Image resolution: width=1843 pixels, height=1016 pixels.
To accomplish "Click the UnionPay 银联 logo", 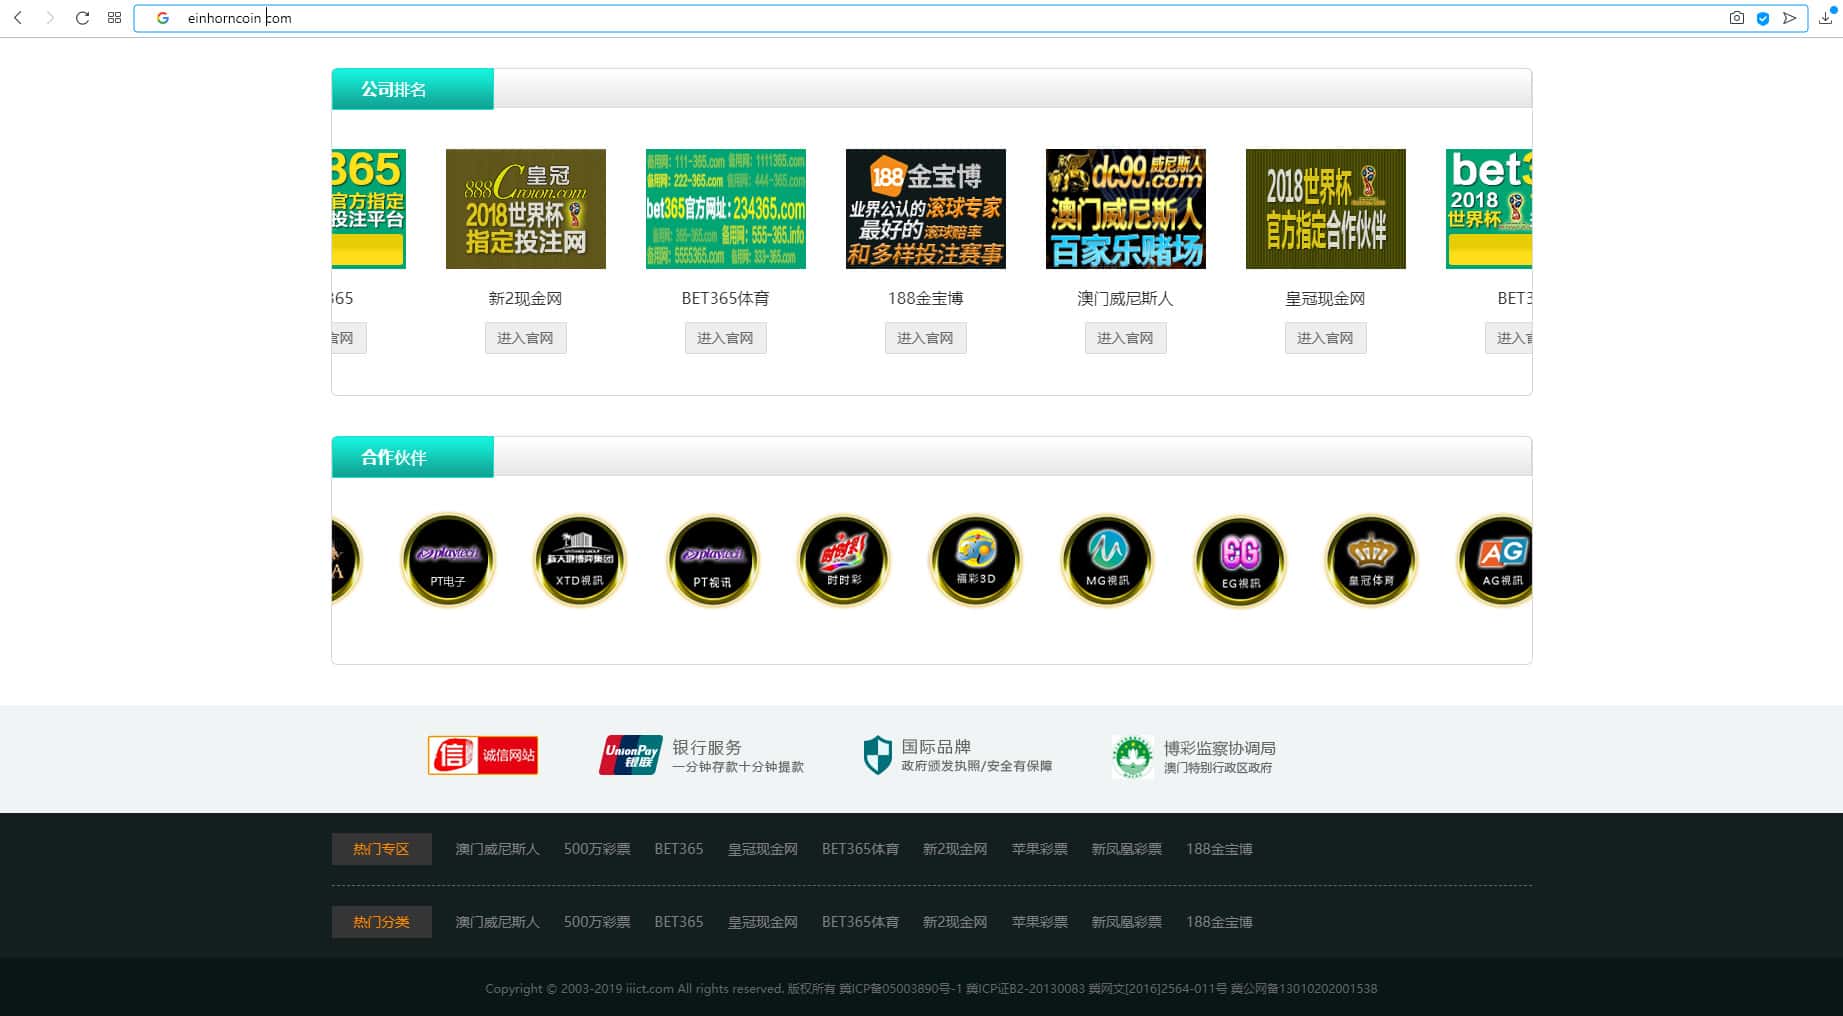I will [631, 755].
